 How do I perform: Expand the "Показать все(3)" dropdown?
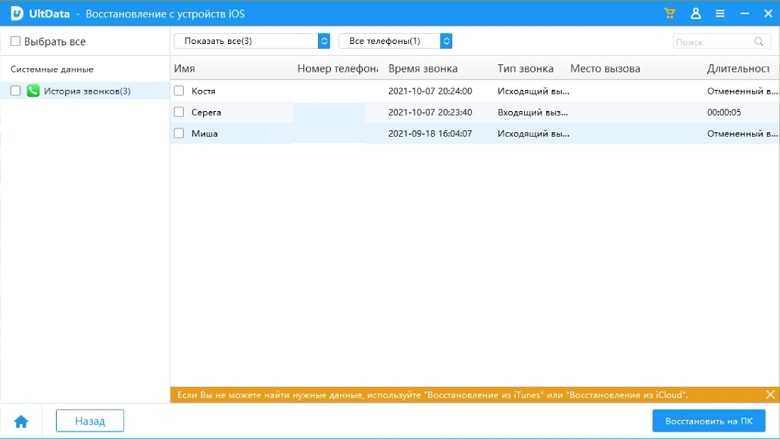click(x=252, y=41)
